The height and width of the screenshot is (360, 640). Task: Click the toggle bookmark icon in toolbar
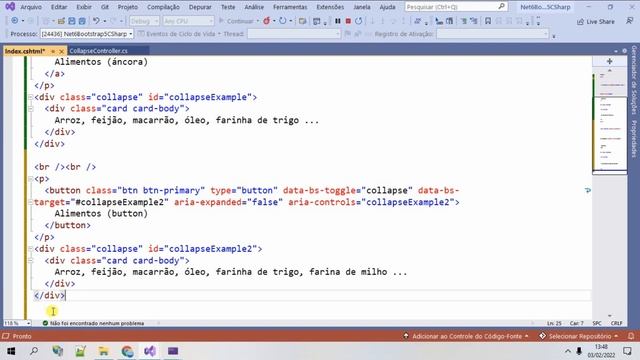pos(488,21)
